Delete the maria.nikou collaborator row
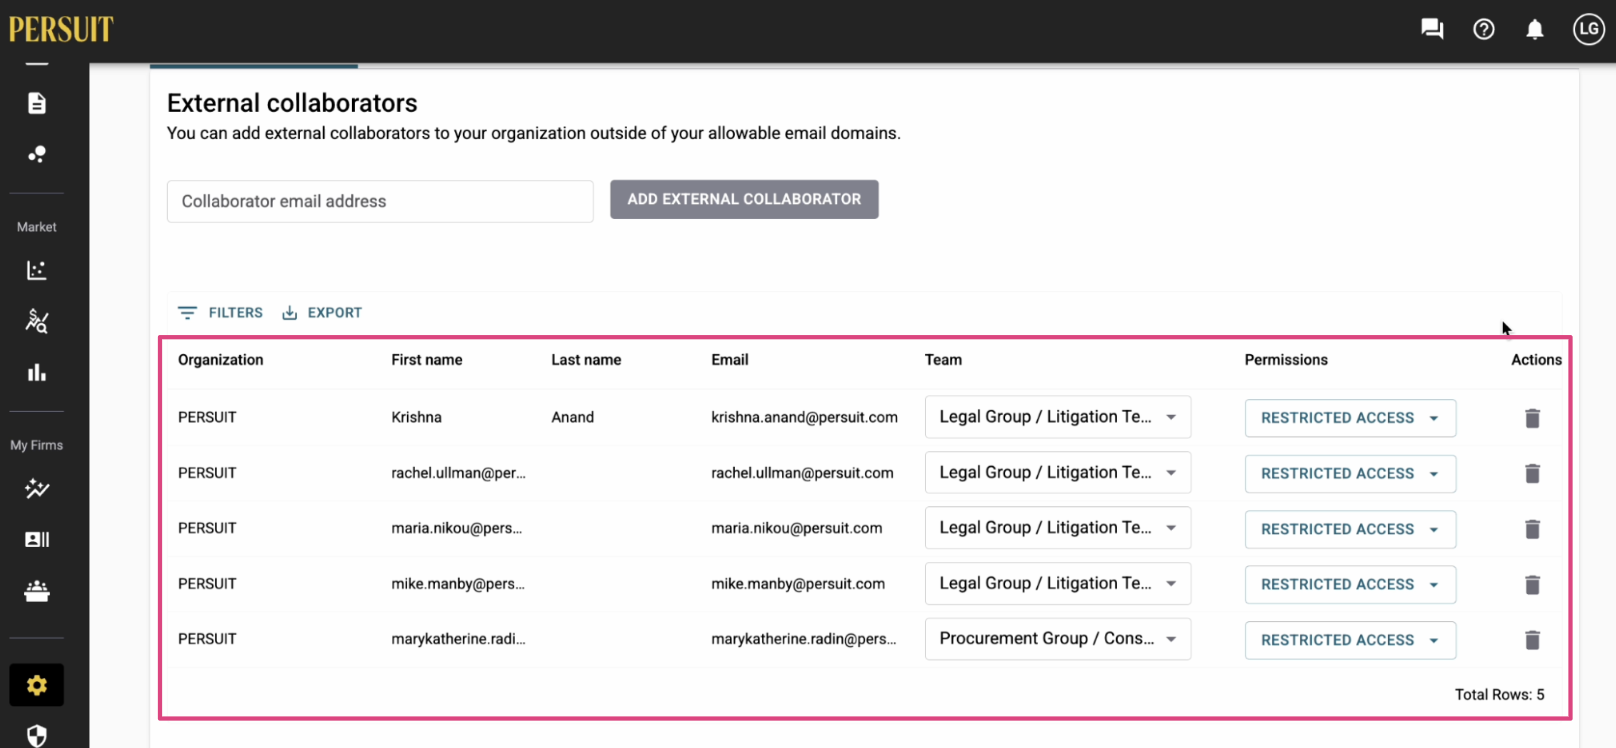The height and width of the screenshot is (748, 1616). (x=1532, y=529)
